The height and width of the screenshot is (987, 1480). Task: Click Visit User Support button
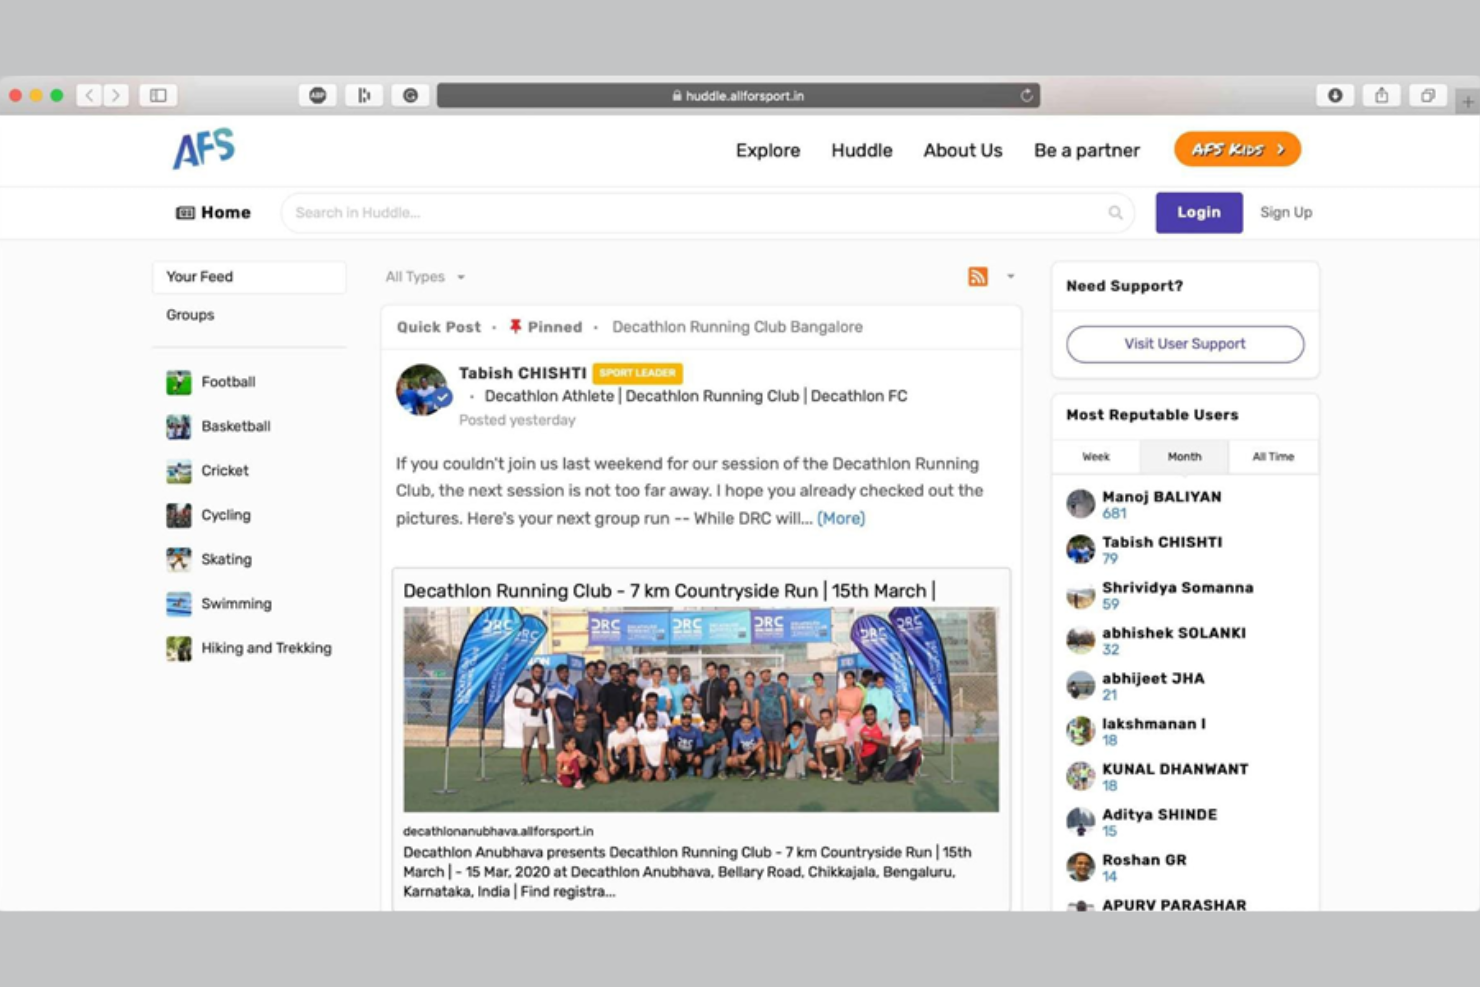(x=1185, y=344)
